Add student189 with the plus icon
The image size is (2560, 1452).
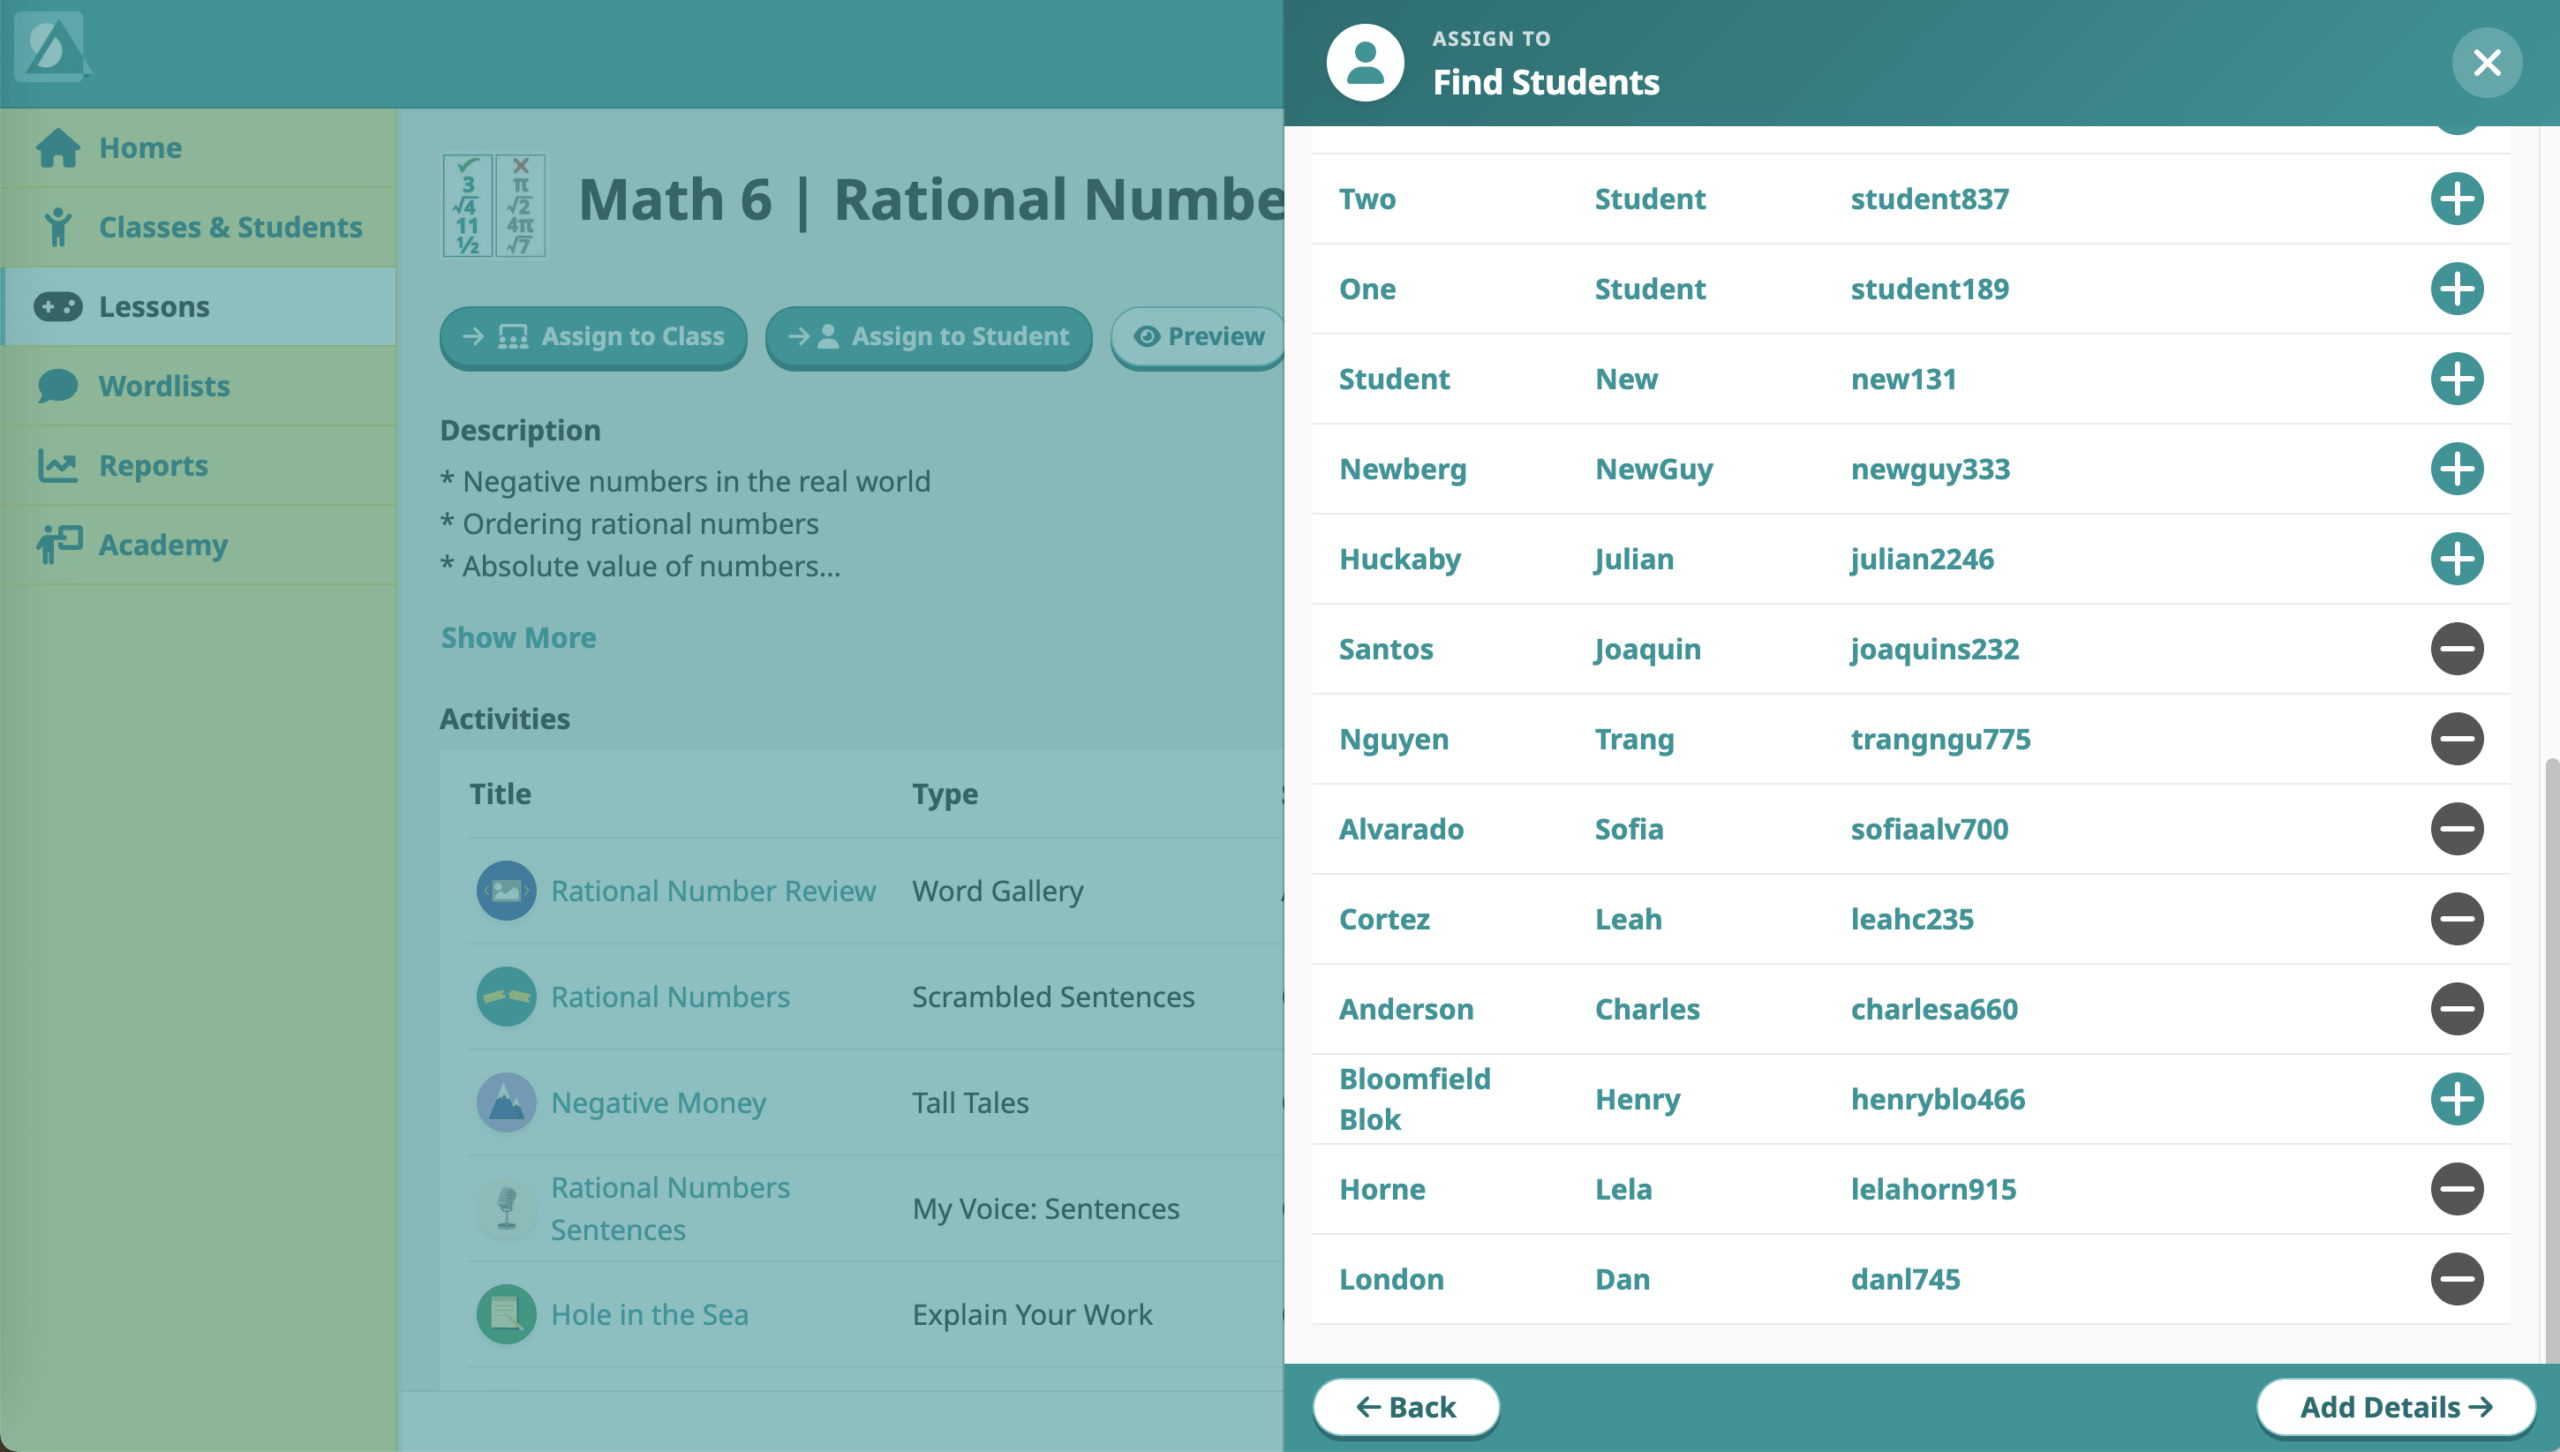[x=2456, y=288]
